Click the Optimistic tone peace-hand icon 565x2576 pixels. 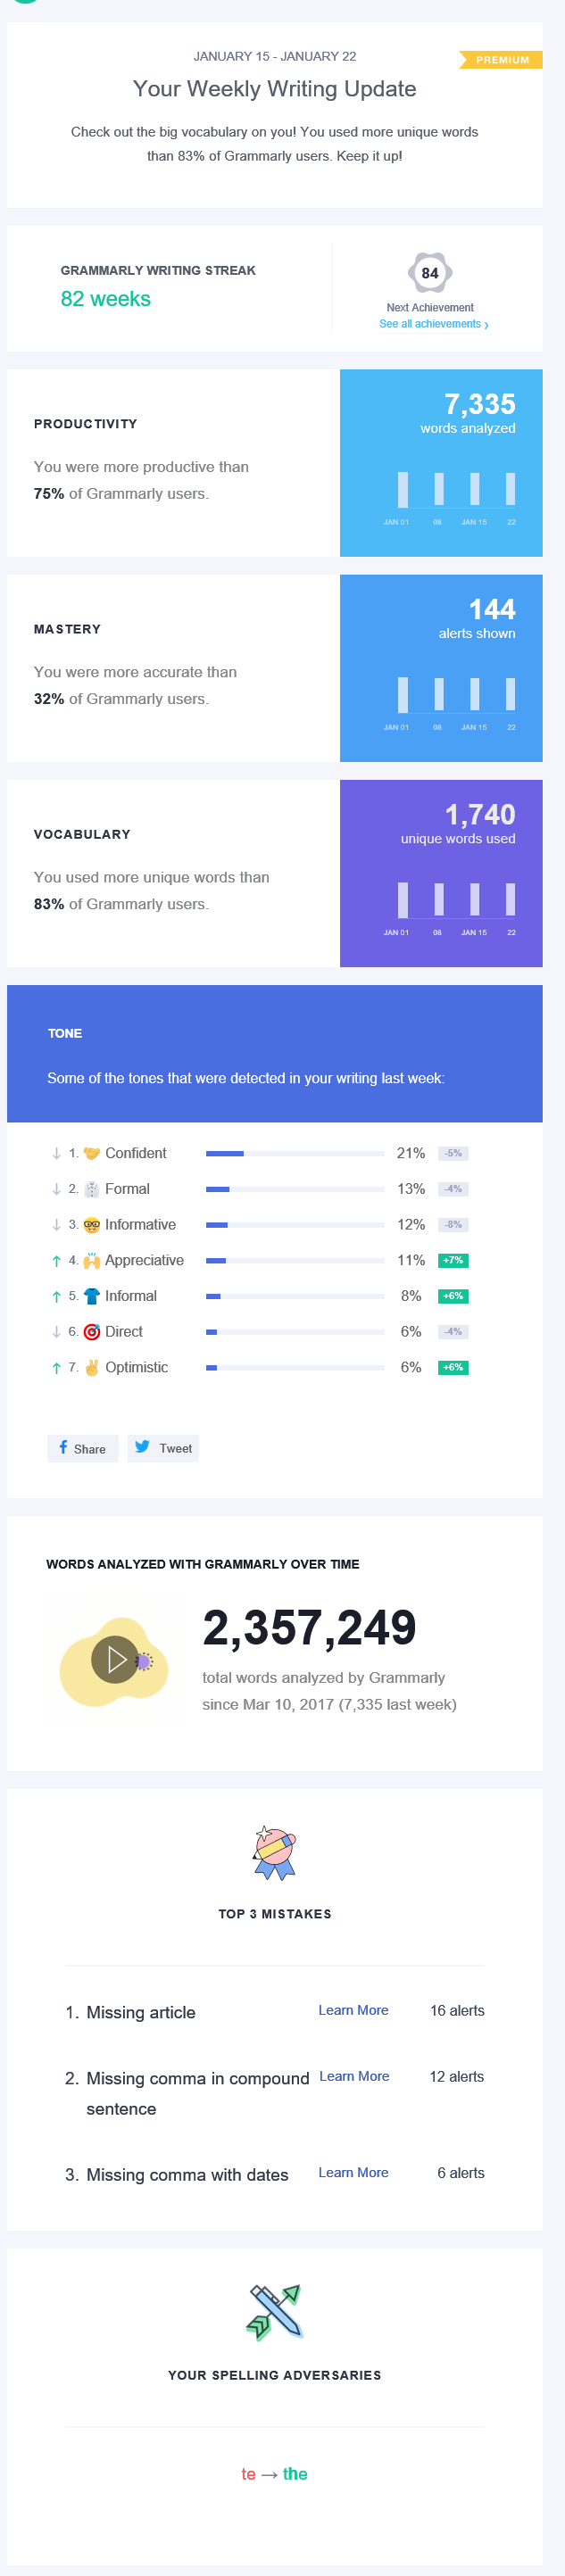click(92, 1367)
